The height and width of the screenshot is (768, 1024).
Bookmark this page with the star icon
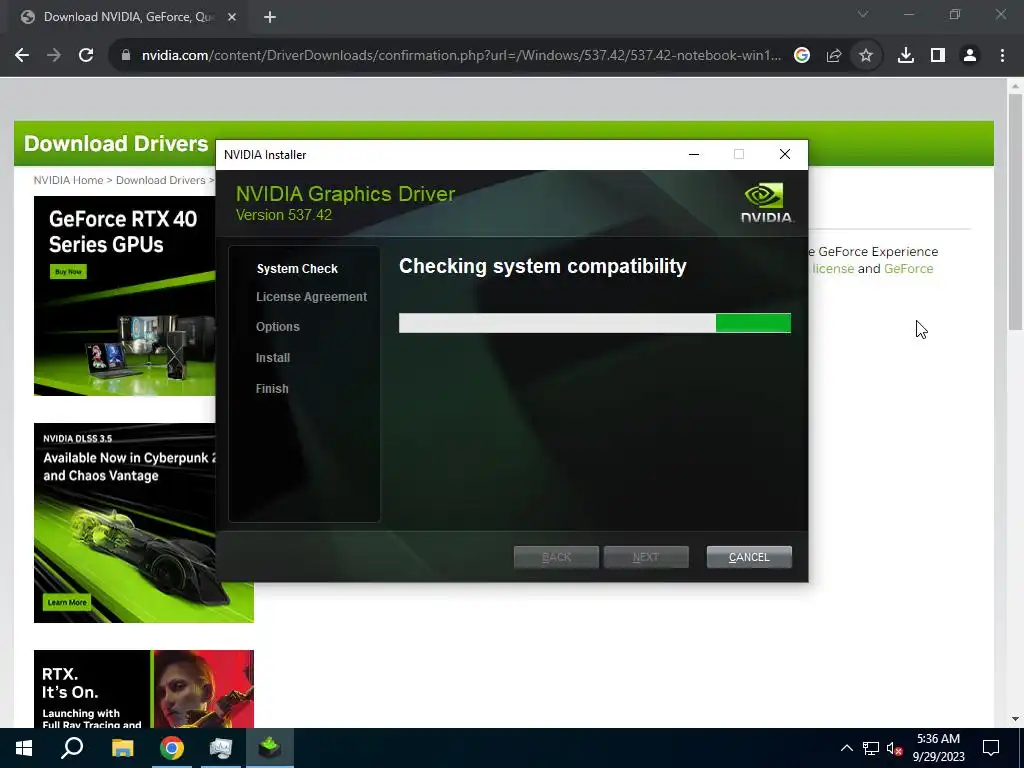[866, 56]
